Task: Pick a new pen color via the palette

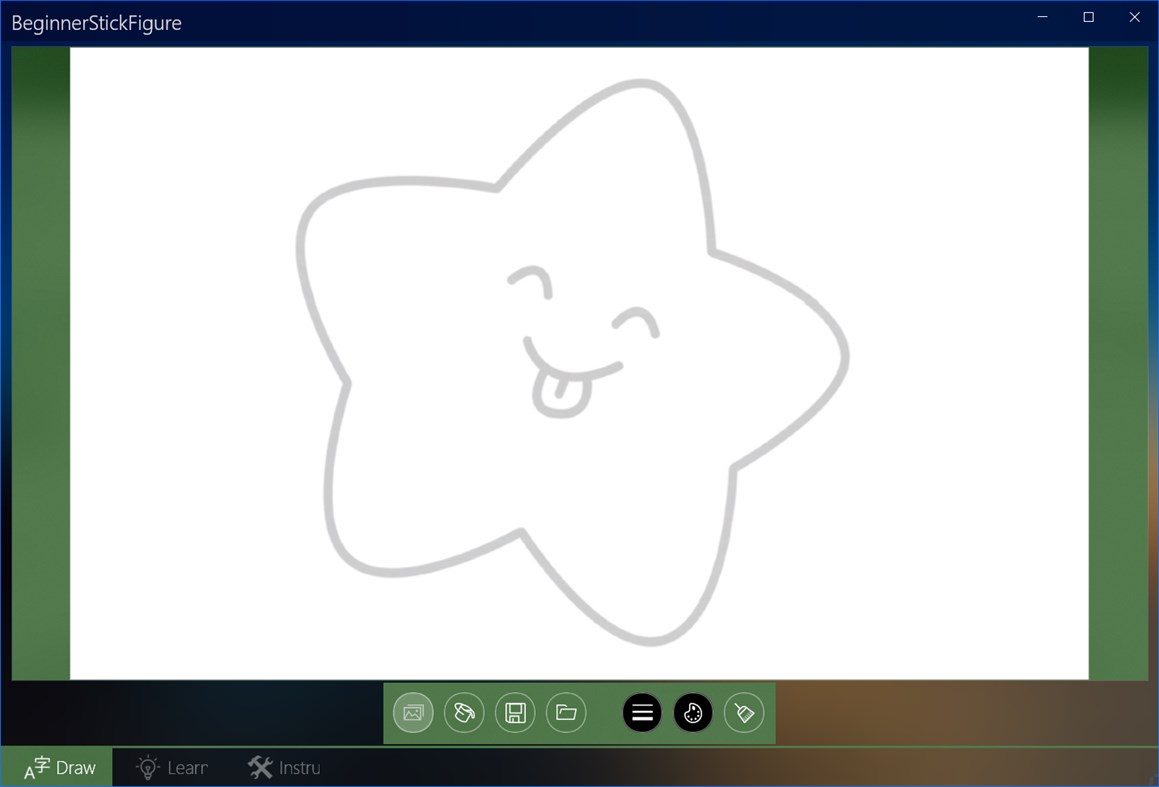Action: point(693,712)
